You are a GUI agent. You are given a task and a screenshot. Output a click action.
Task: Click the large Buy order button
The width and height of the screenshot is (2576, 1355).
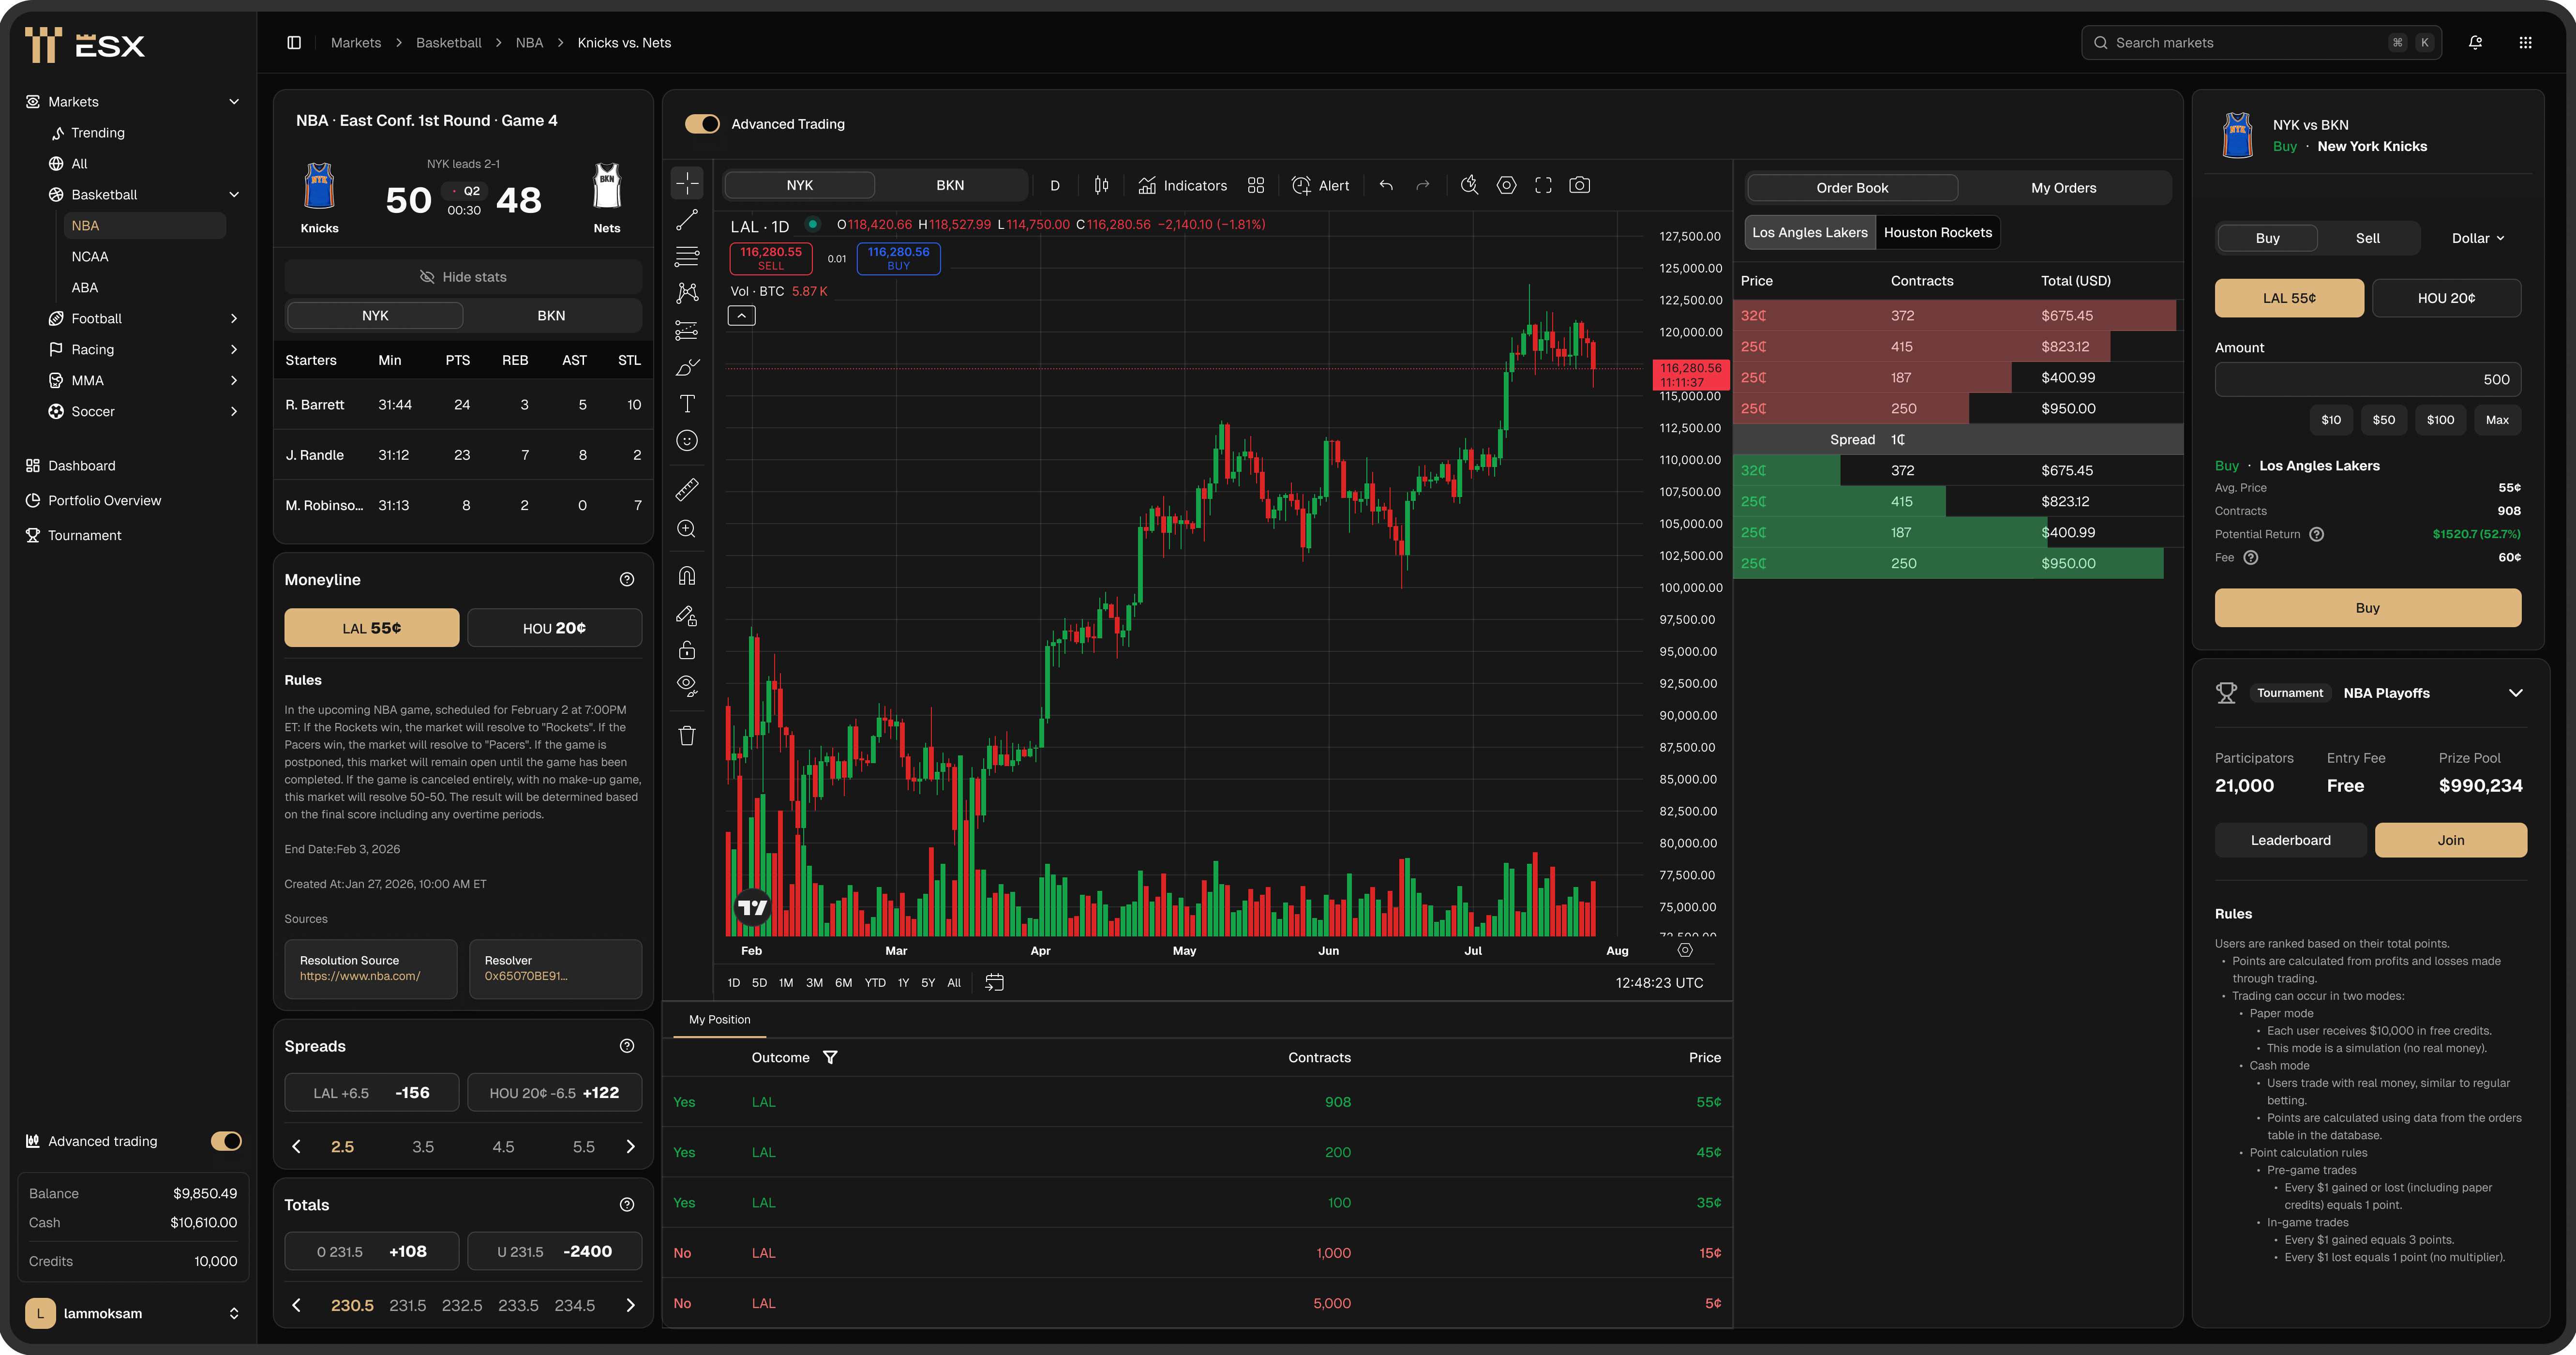click(x=2367, y=608)
